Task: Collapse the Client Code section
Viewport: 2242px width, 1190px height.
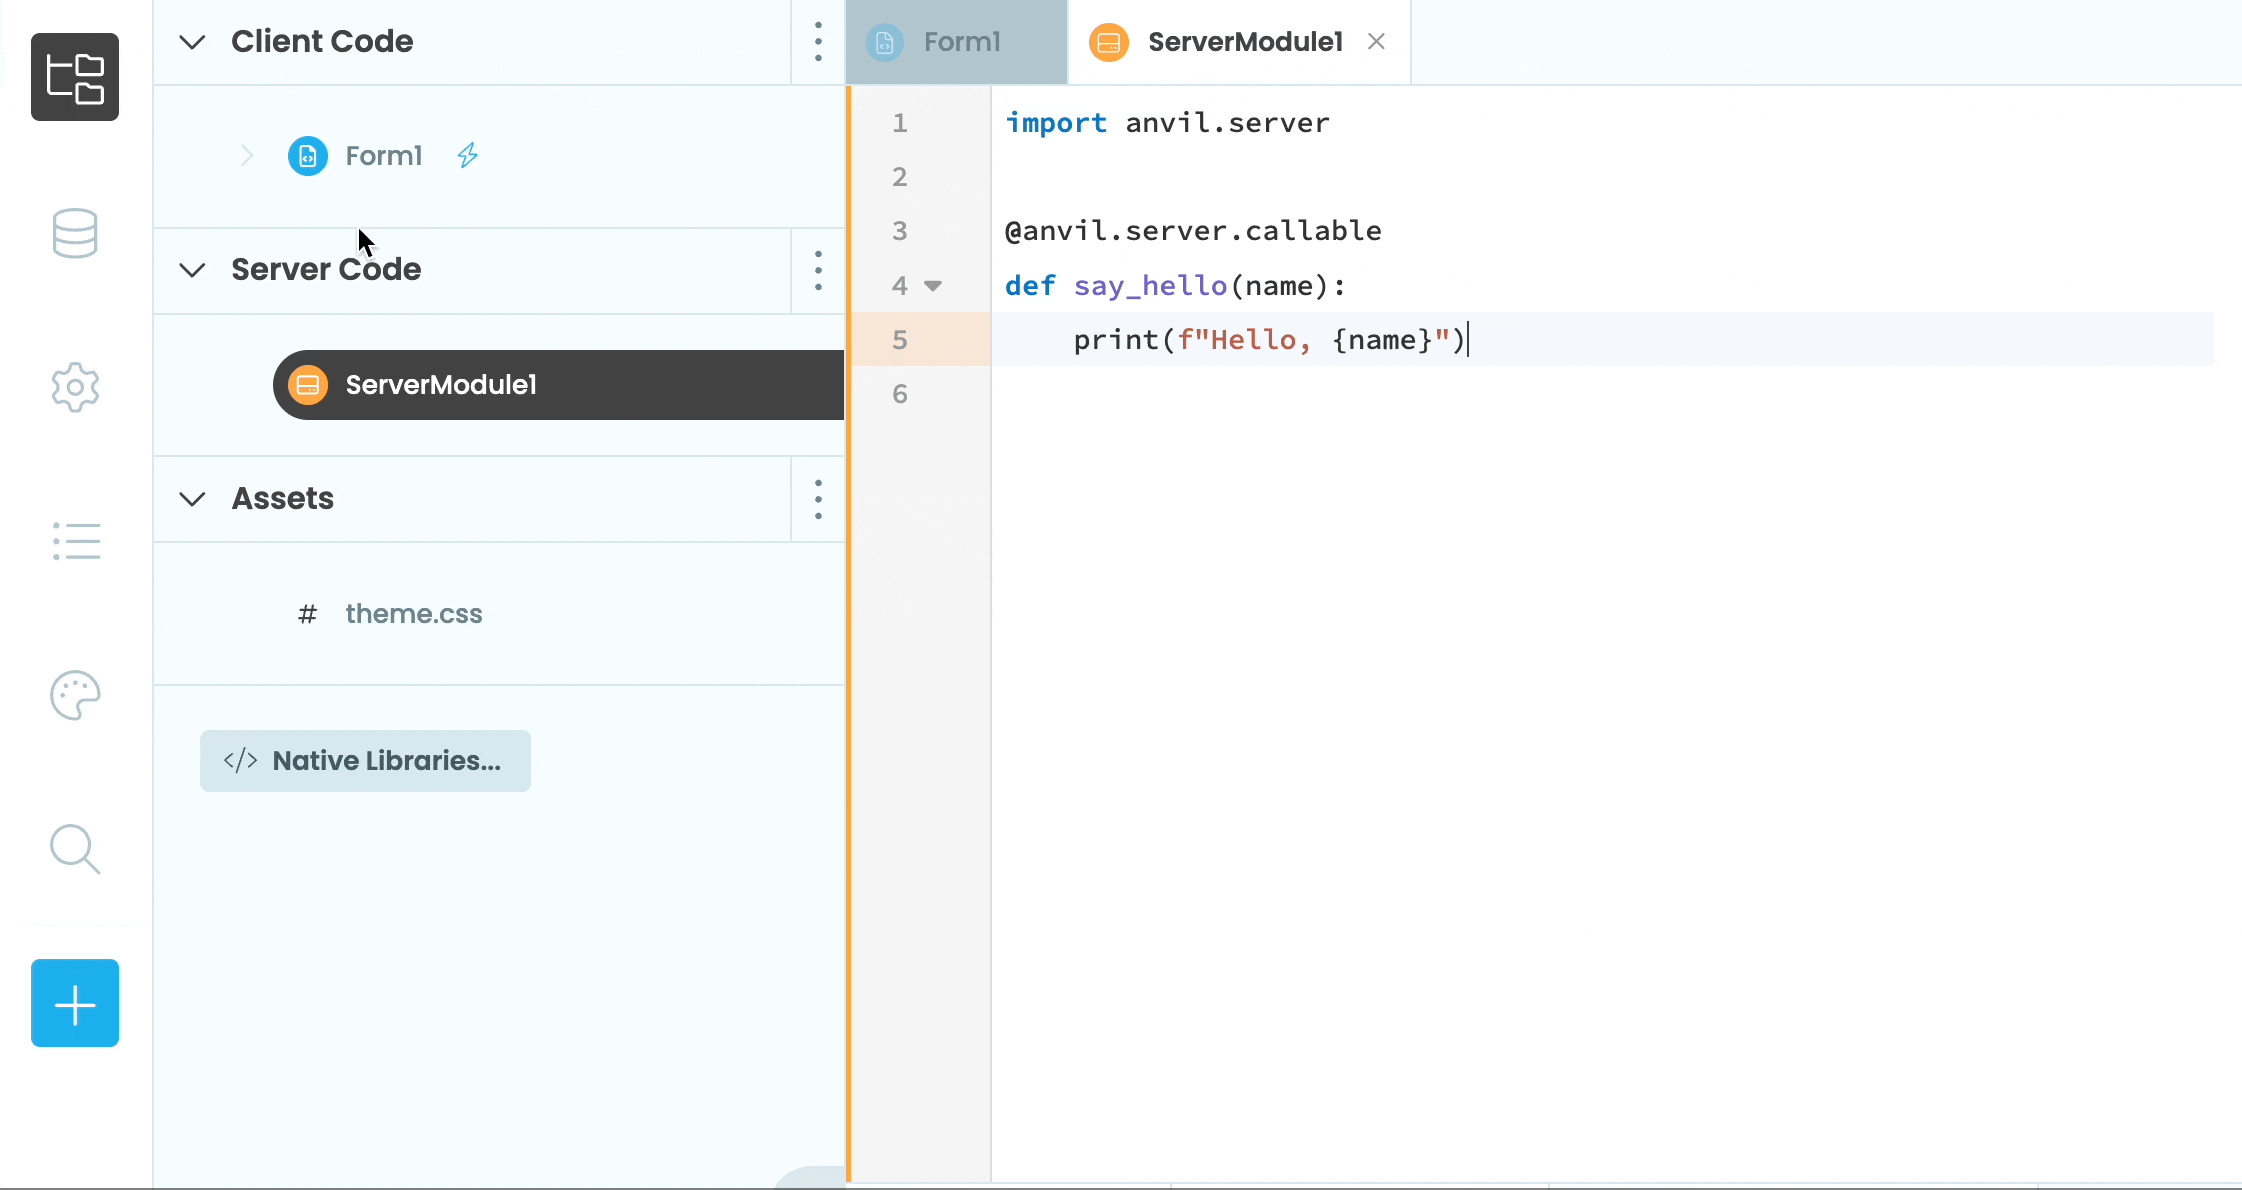Action: click(192, 42)
